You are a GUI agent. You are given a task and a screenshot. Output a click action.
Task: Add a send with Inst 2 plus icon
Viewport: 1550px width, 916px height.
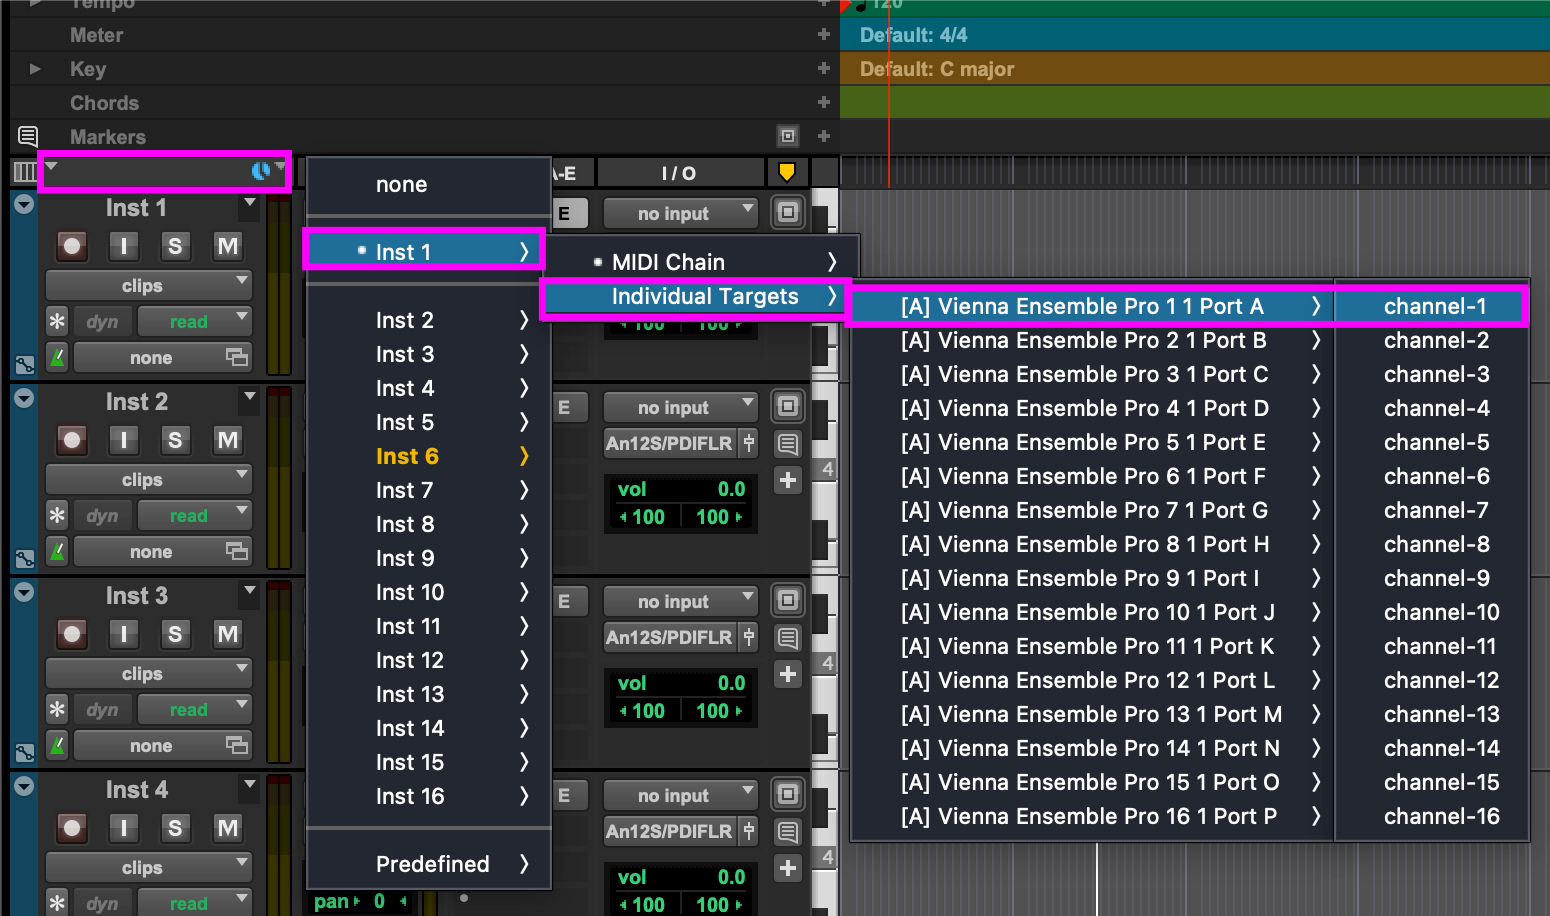(788, 480)
